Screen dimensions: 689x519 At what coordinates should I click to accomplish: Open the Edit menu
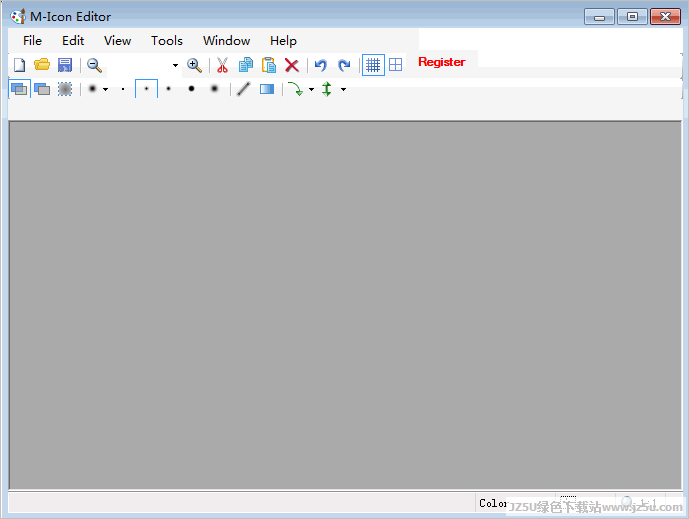[x=73, y=41]
